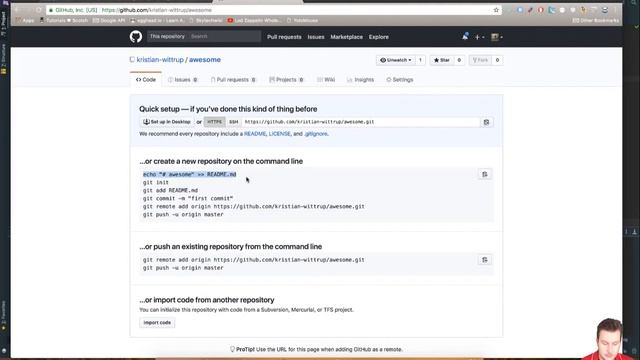Switch to the repository Issues tab
The height and width of the screenshot is (360, 640).
click(x=182, y=80)
